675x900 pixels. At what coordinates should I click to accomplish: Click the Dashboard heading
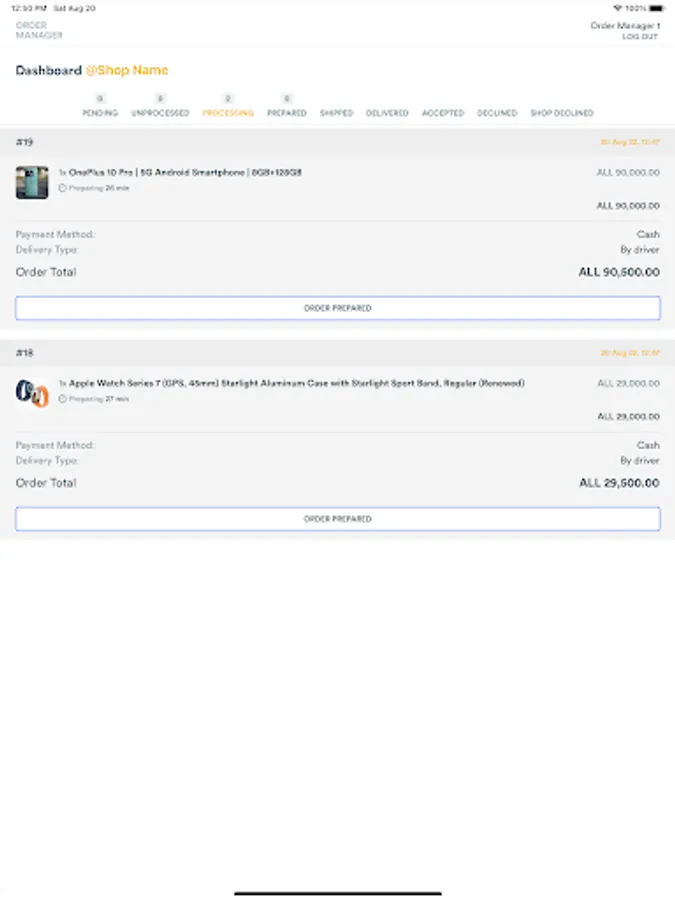point(49,70)
